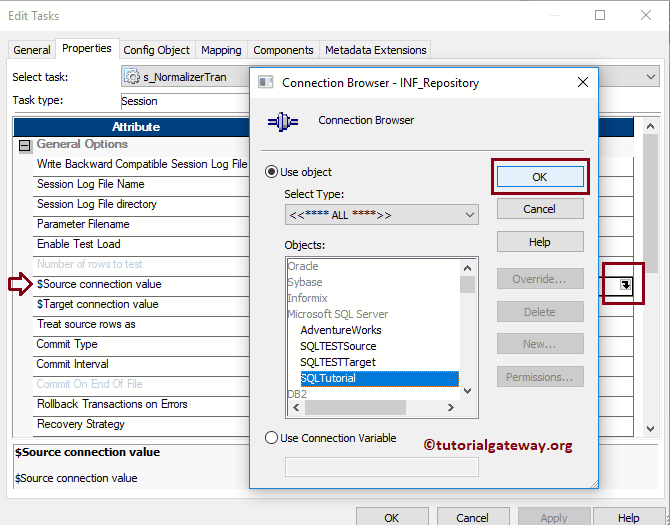Click Help in Edit Tasks window
Screen dimensions: 670x525
click(x=629, y=517)
